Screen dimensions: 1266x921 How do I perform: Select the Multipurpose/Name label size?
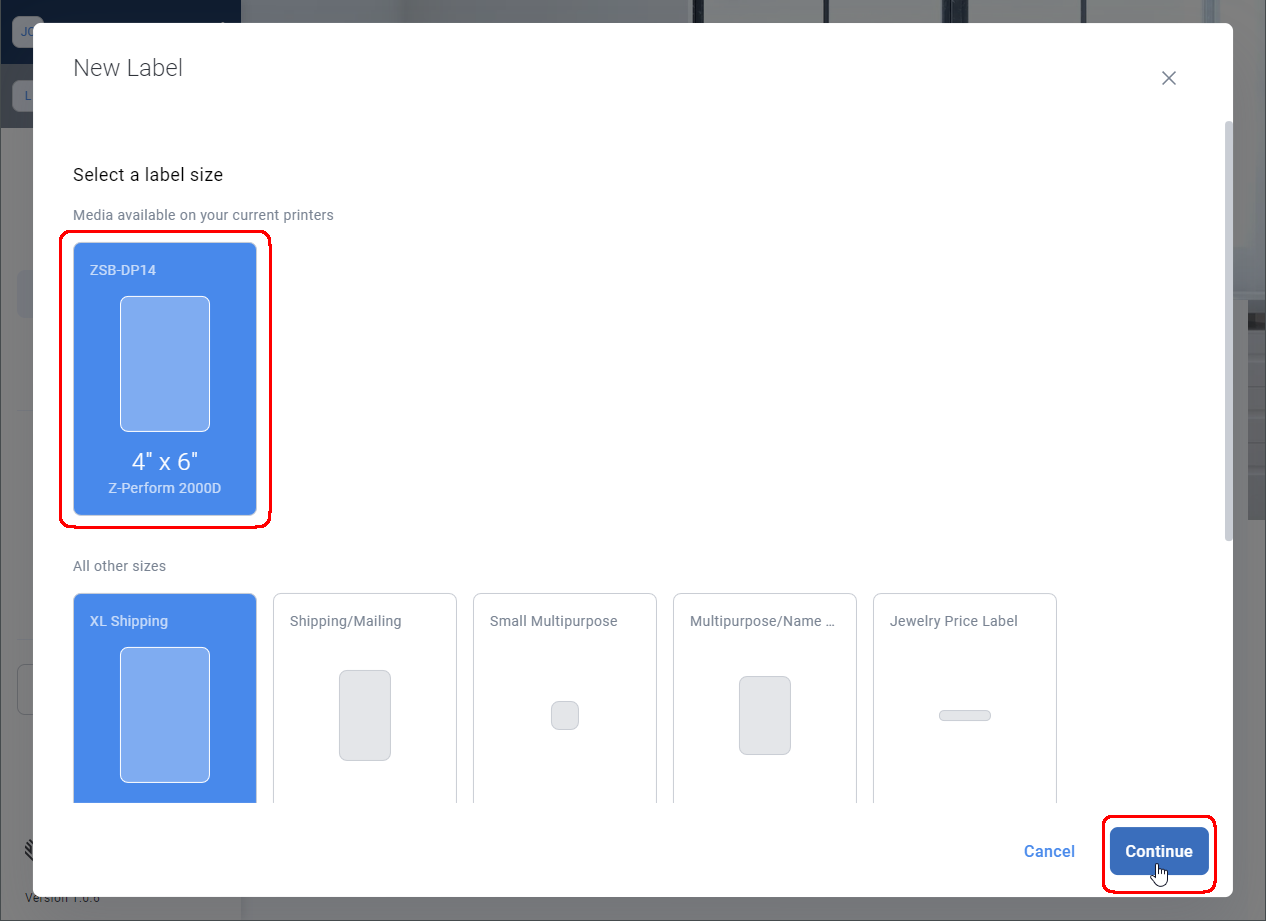point(764,700)
